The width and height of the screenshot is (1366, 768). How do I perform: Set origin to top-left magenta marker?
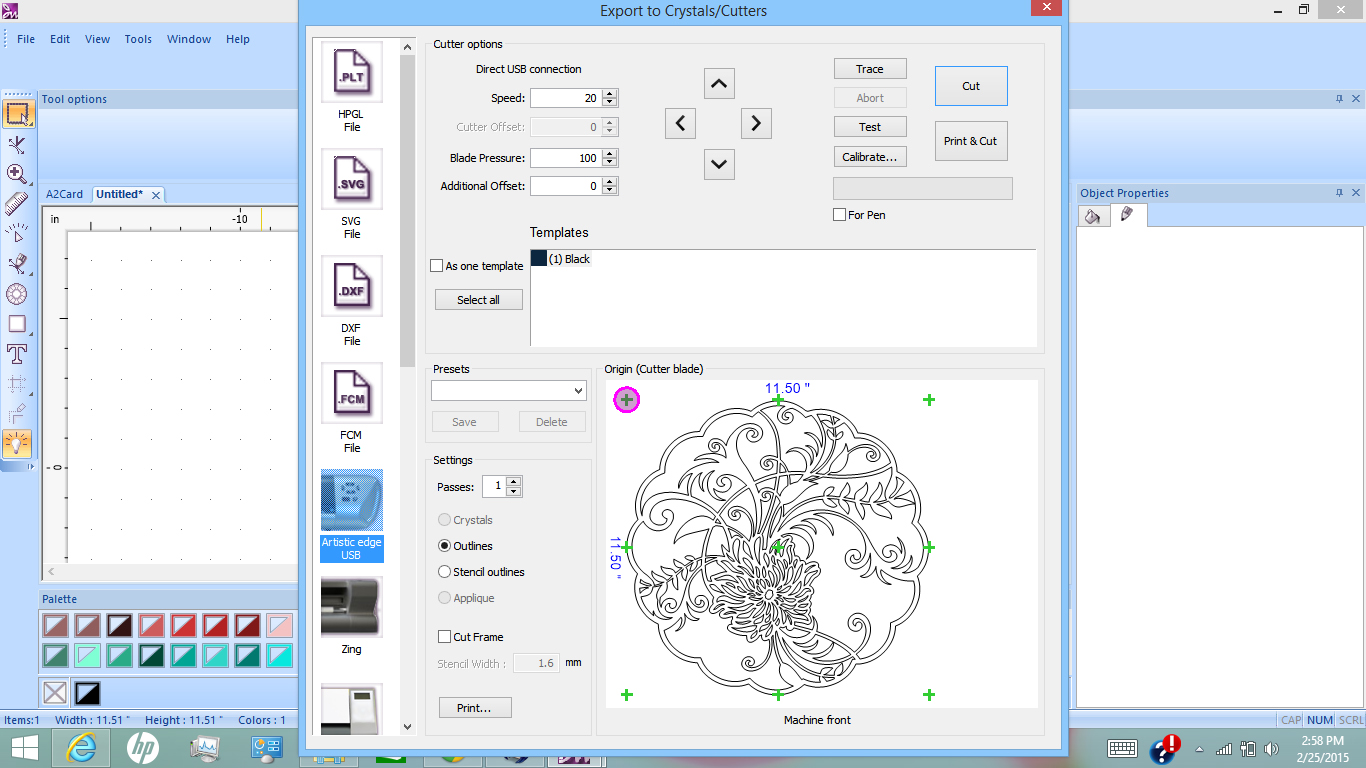click(x=626, y=400)
